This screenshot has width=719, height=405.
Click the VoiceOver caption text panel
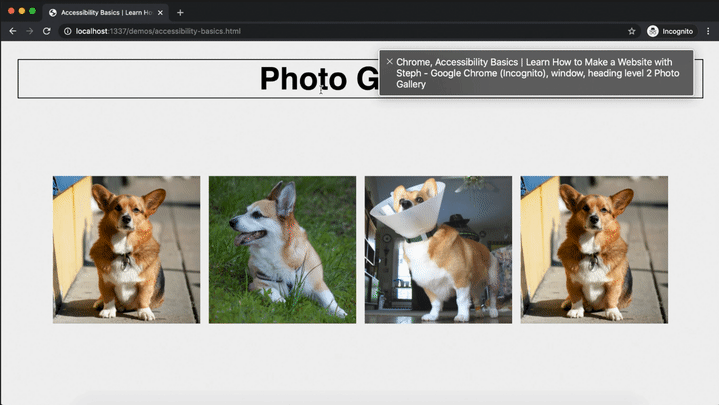[540, 73]
